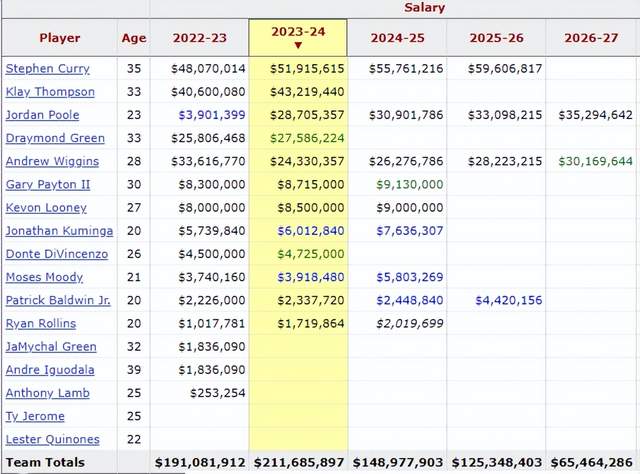The height and width of the screenshot is (474, 640).
Task: Sort table by 2022-23 salary header
Action: [200, 38]
